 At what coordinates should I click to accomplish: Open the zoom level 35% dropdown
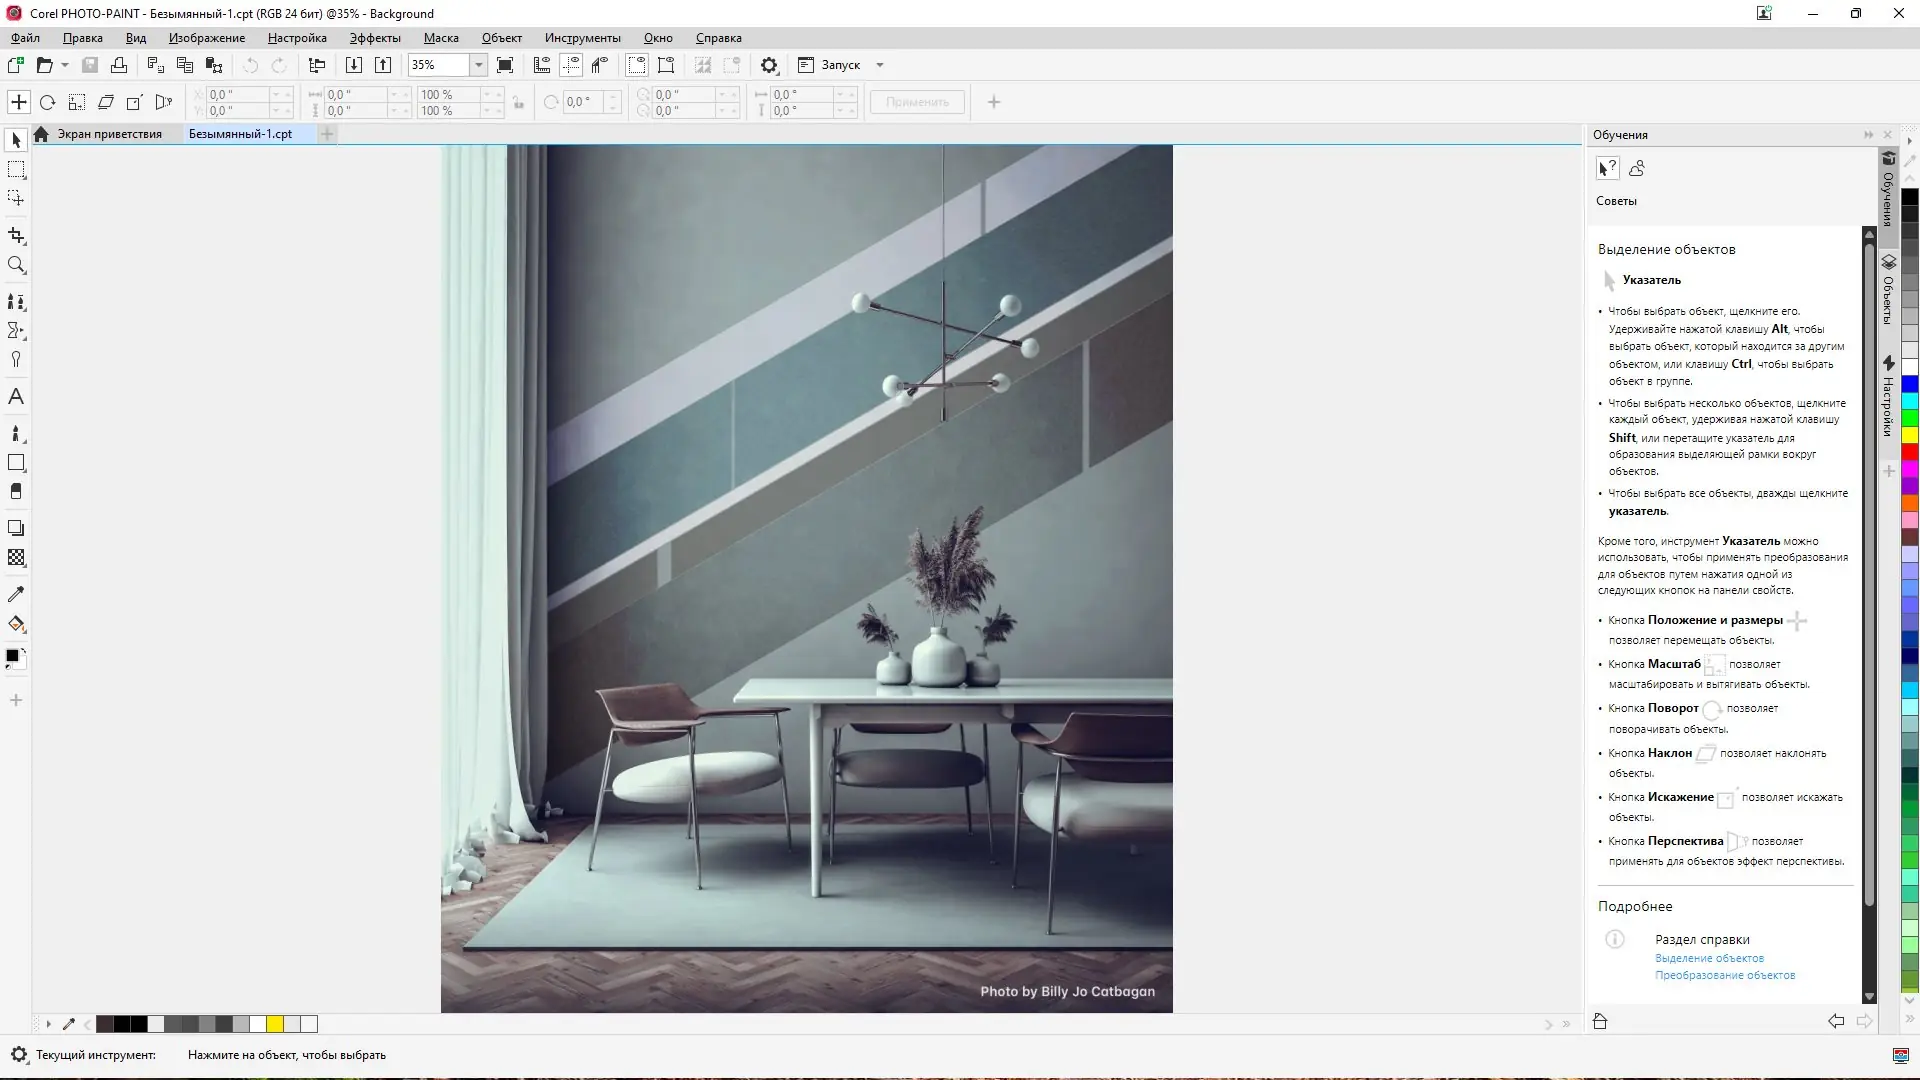coord(479,65)
